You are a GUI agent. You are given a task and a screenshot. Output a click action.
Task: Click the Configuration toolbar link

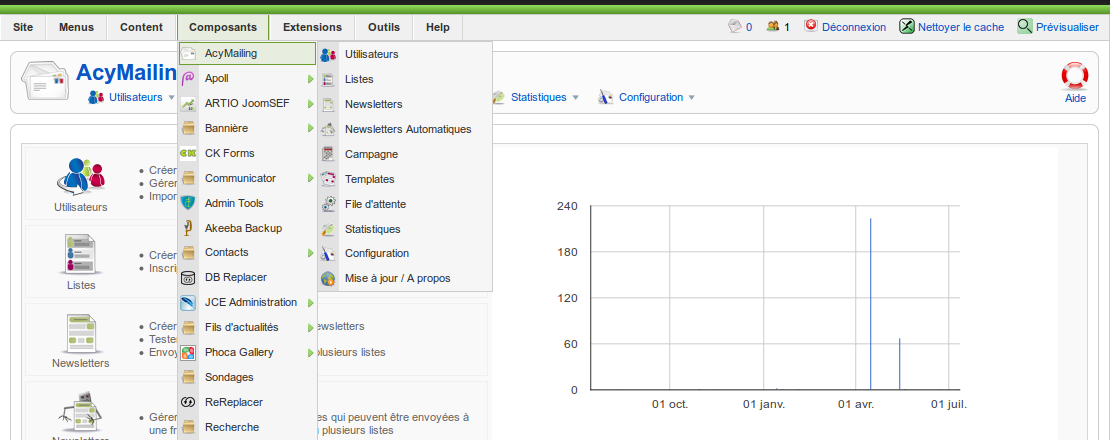click(x=651, y=98)
